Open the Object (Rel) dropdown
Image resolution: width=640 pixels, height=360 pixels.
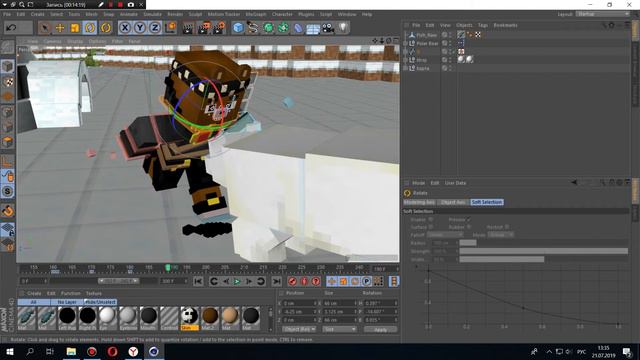tap(300, 329)
